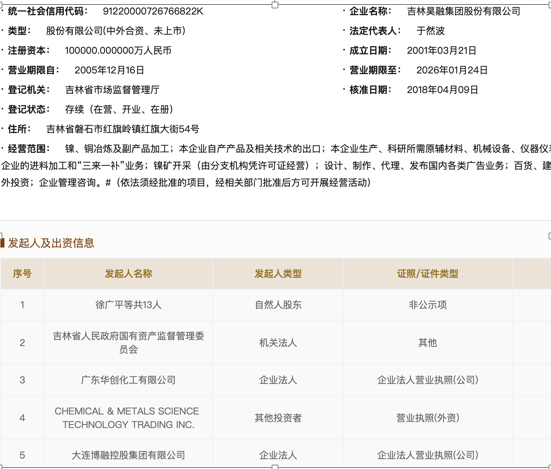
Task: Select the 发起人及出资信息 section heading
Action: click(51, 243)
